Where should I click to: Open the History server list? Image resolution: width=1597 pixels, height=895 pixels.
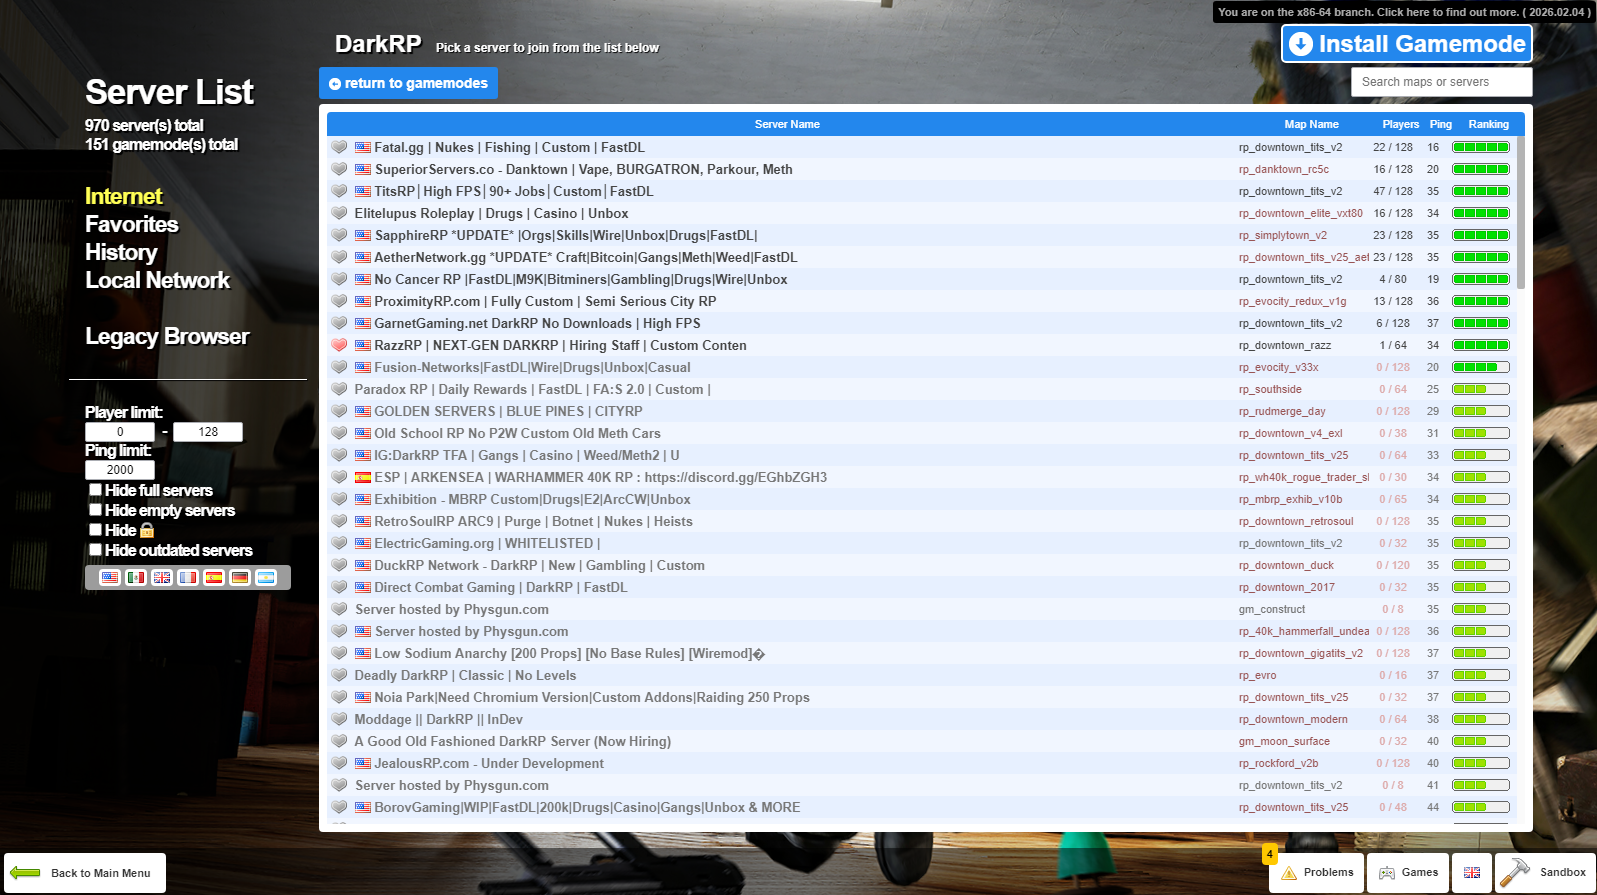click(121, 253)
